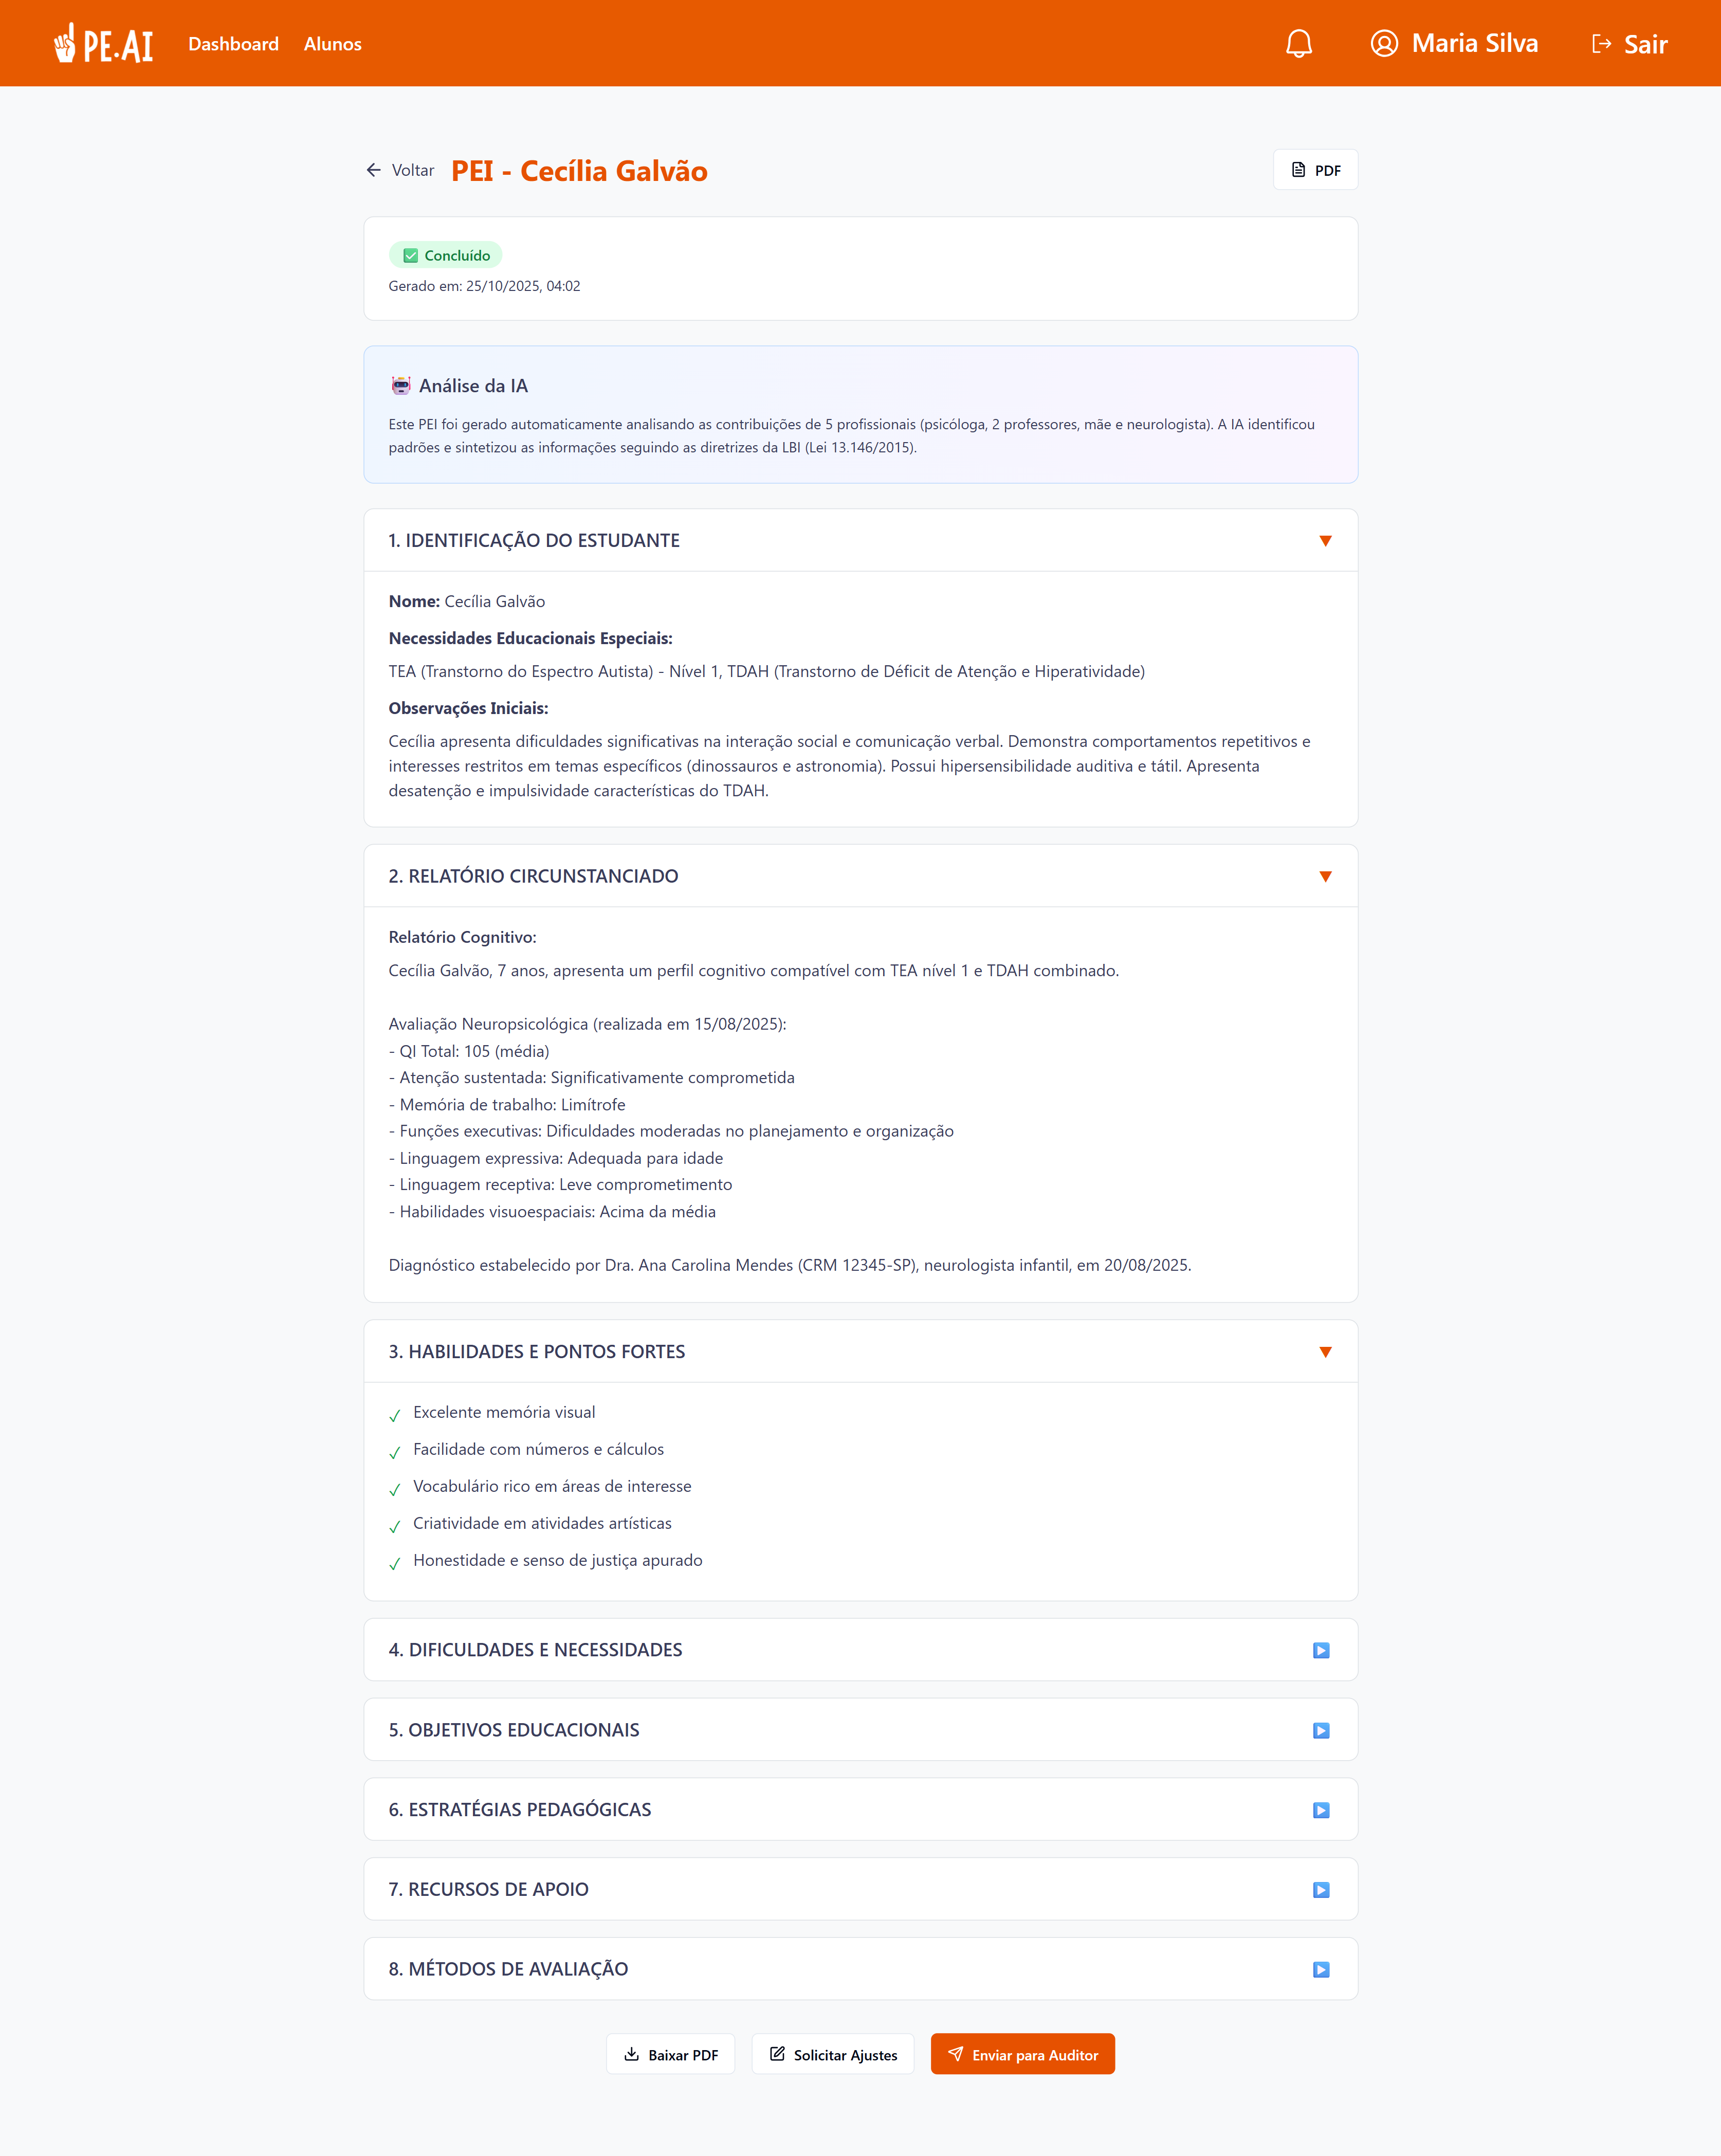Collapse the Relatório Circunstanciado section
Image resolution: width=1721 pixels, height=2156 pixels.
click(1325, 877)
